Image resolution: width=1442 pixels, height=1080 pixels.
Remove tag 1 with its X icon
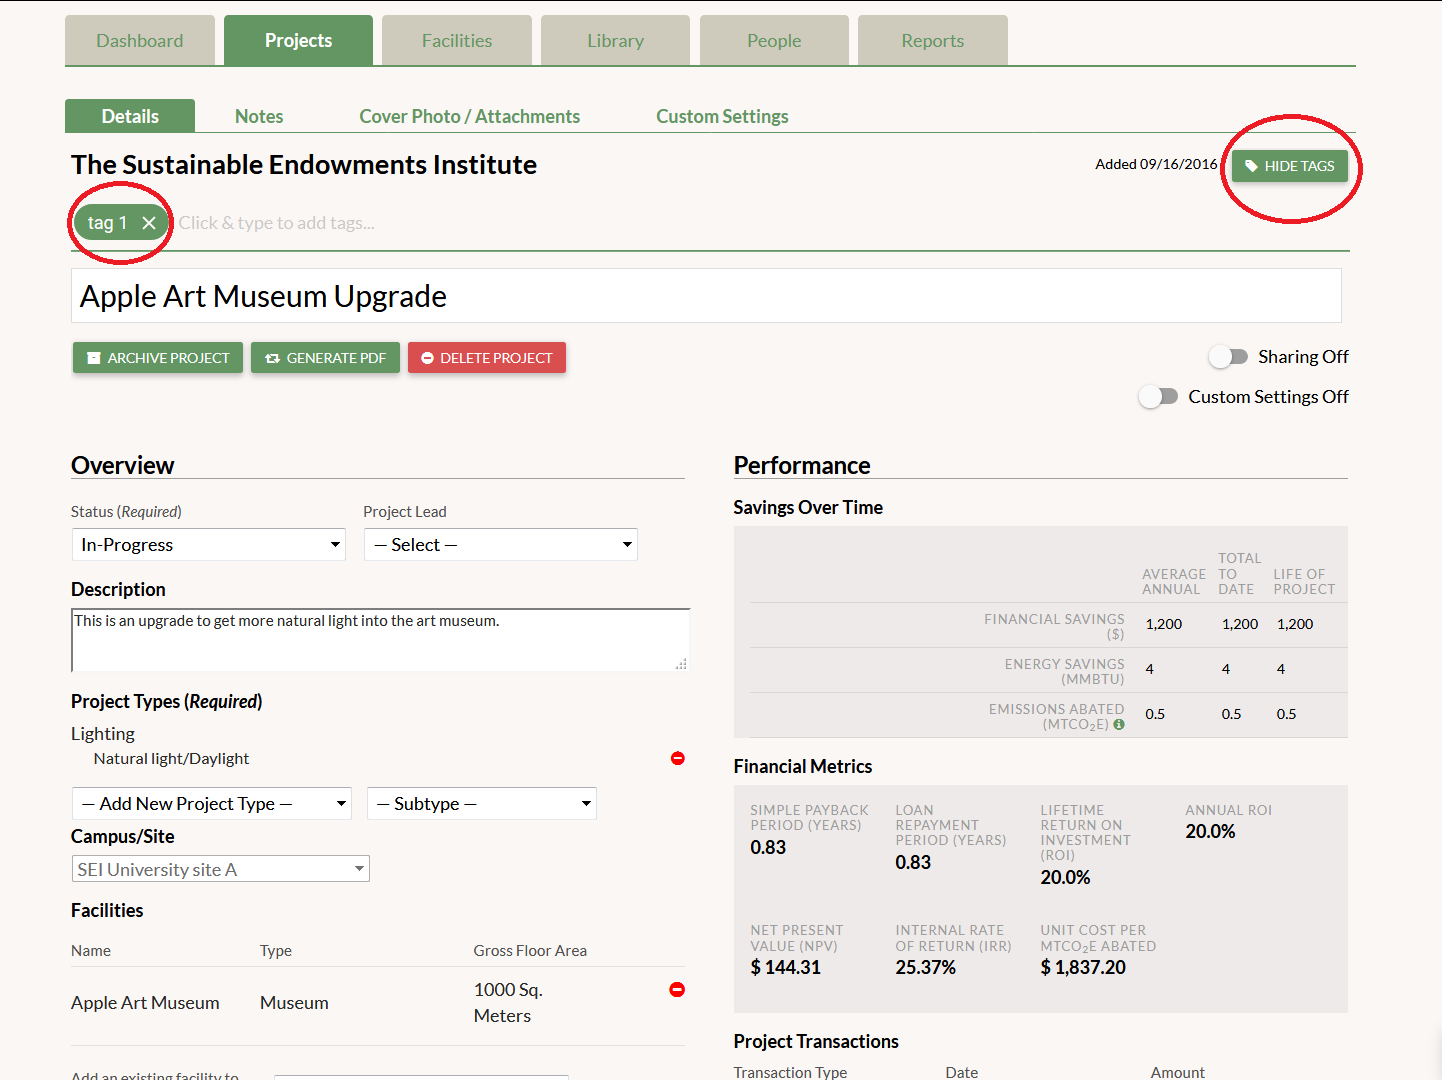coord(149,223)
